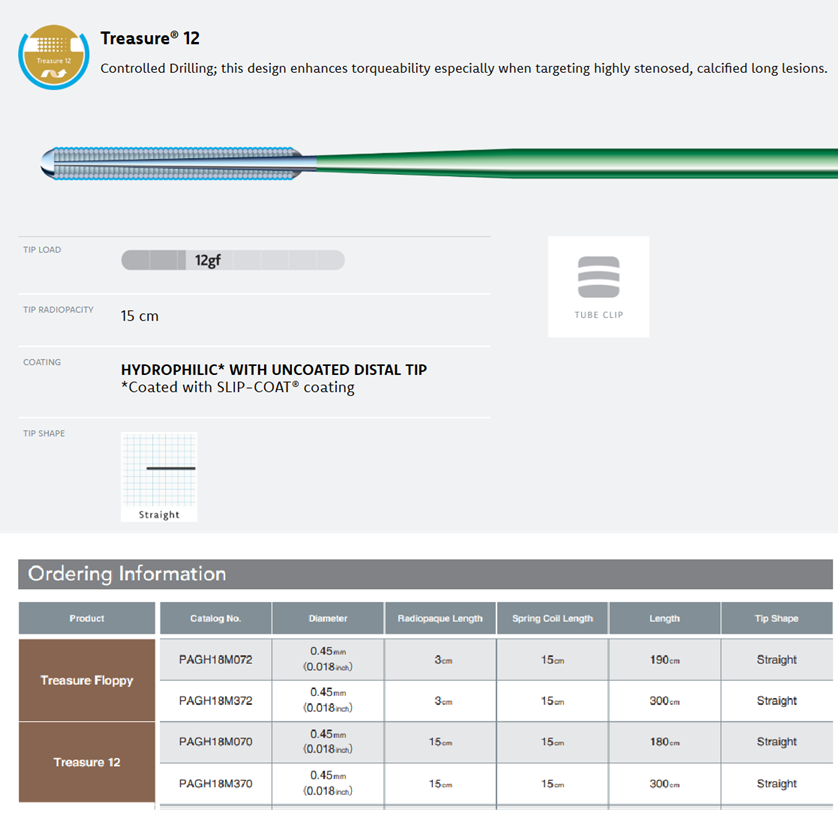Click catalog number PAGH18M072
838x826 pixels.
pos(215,660)
